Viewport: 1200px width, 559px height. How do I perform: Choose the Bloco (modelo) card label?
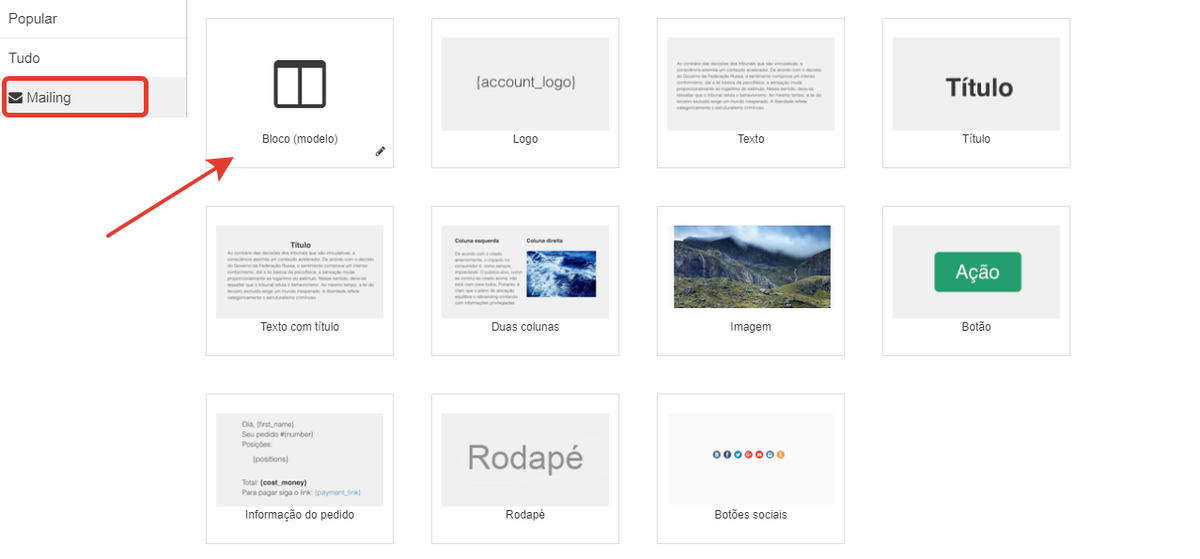point(300,139)
